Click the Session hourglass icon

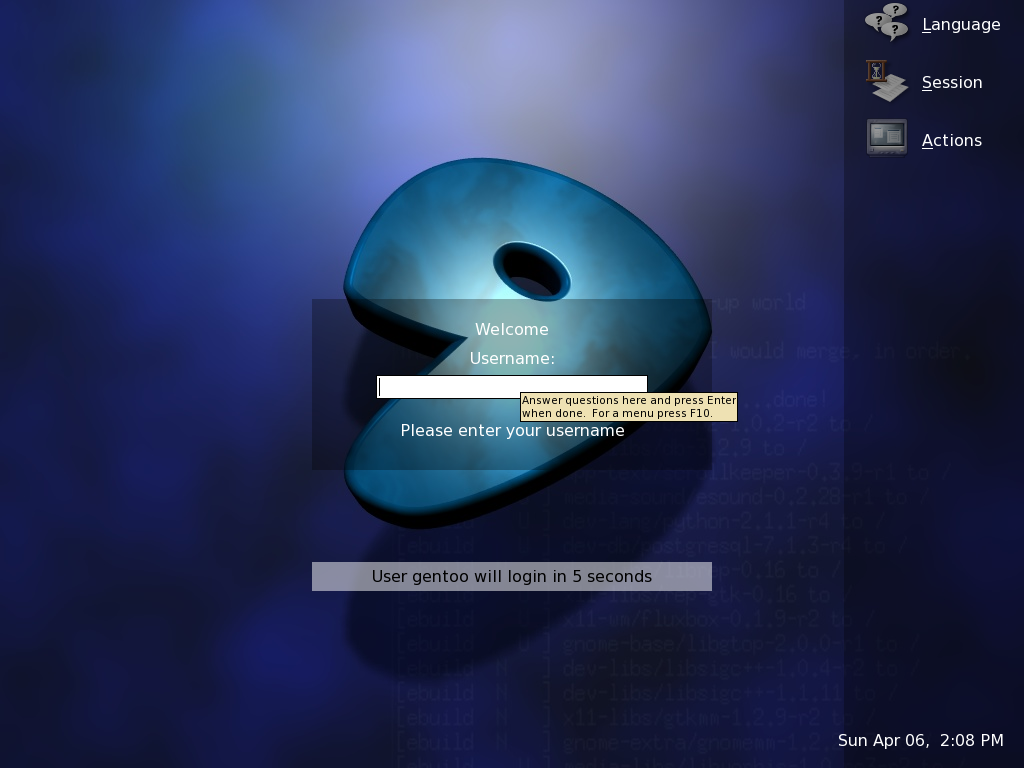(x=886, y=81)
